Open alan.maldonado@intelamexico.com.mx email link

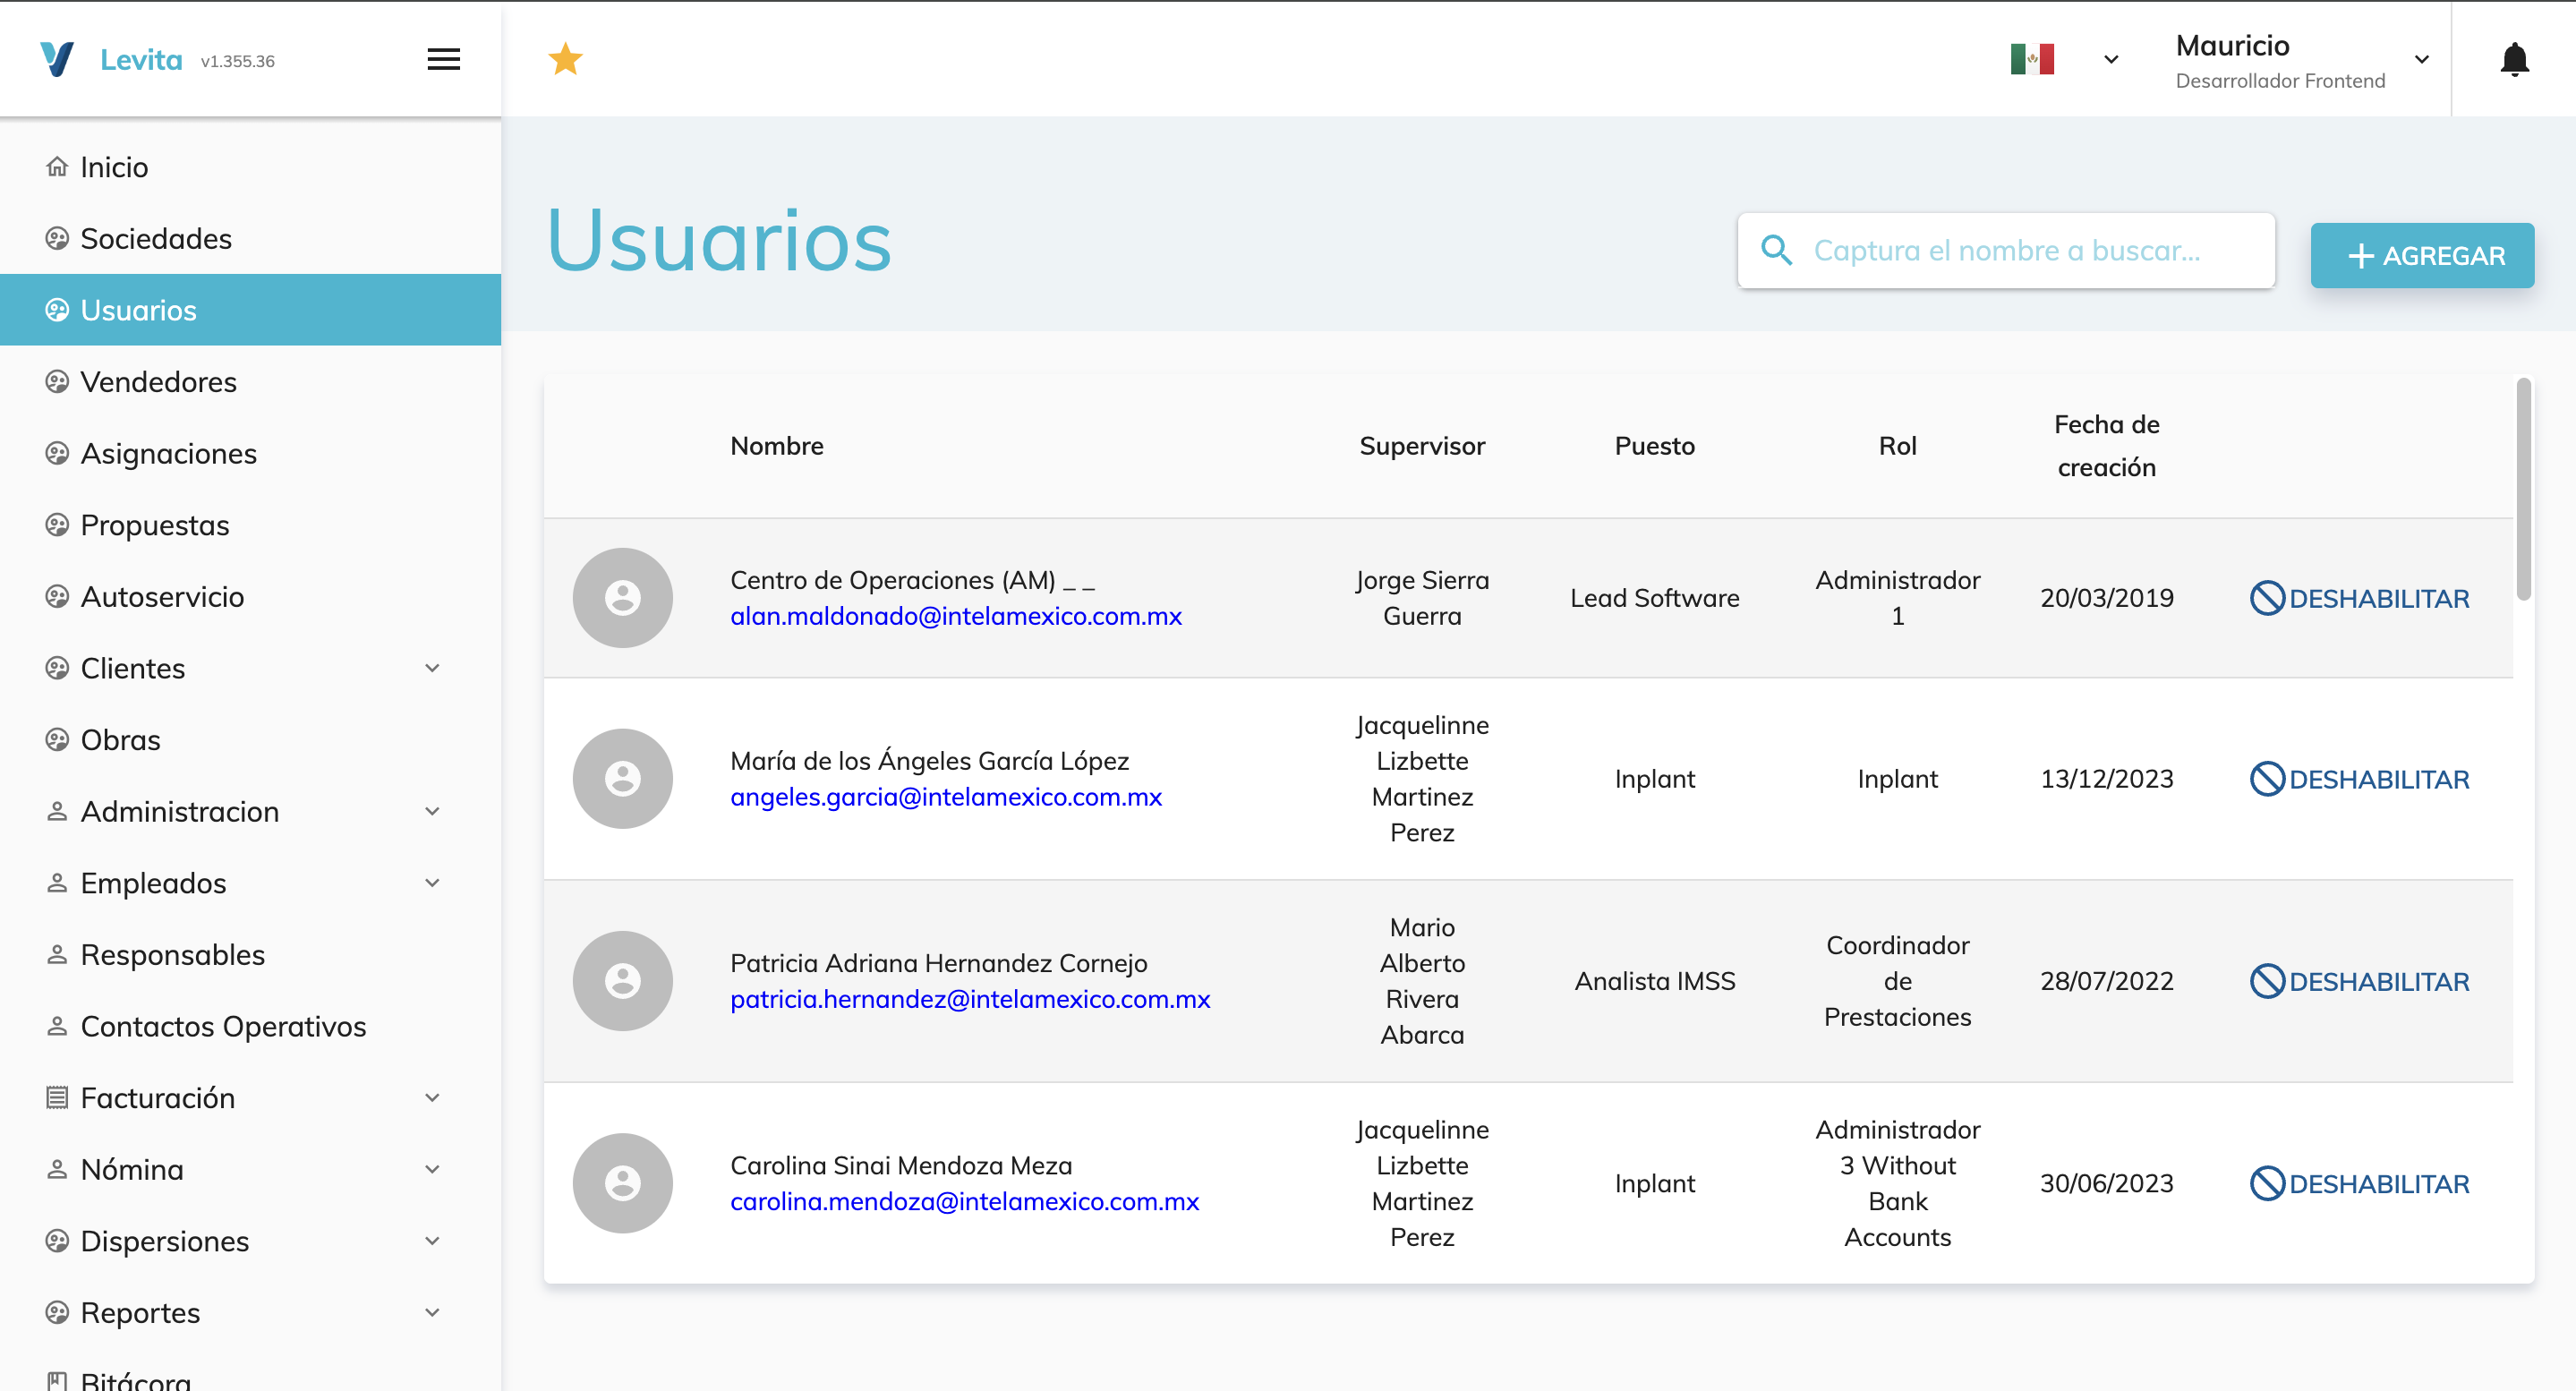pos(955,617)
